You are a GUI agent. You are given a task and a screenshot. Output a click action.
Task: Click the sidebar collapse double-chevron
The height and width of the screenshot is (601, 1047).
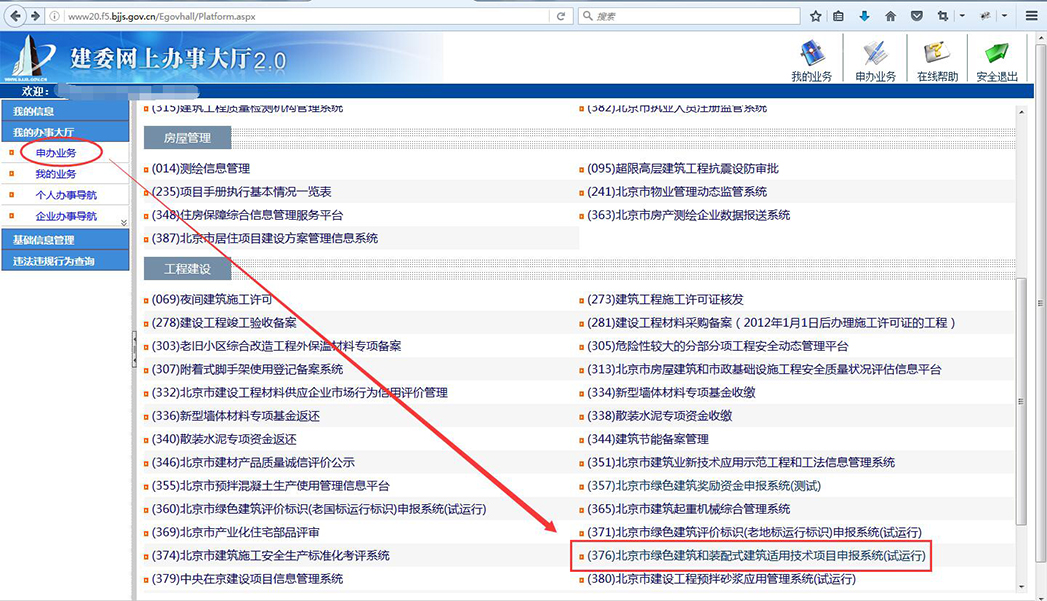coord(124,222)
